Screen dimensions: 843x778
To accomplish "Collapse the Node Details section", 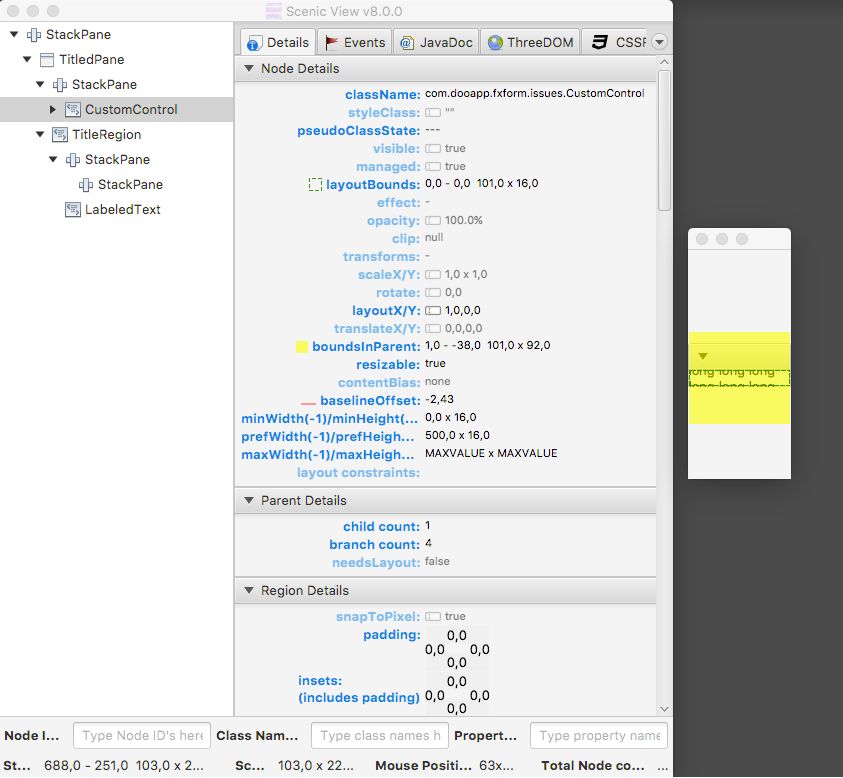I will click(x=249, y=68).
